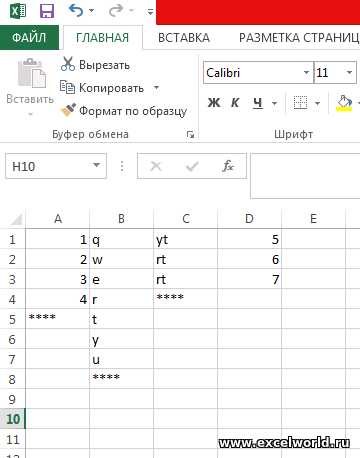360x458 pixels.
Task: Select cell B8 containing ****
Action: pyautogui.click(x=122, y=379)
